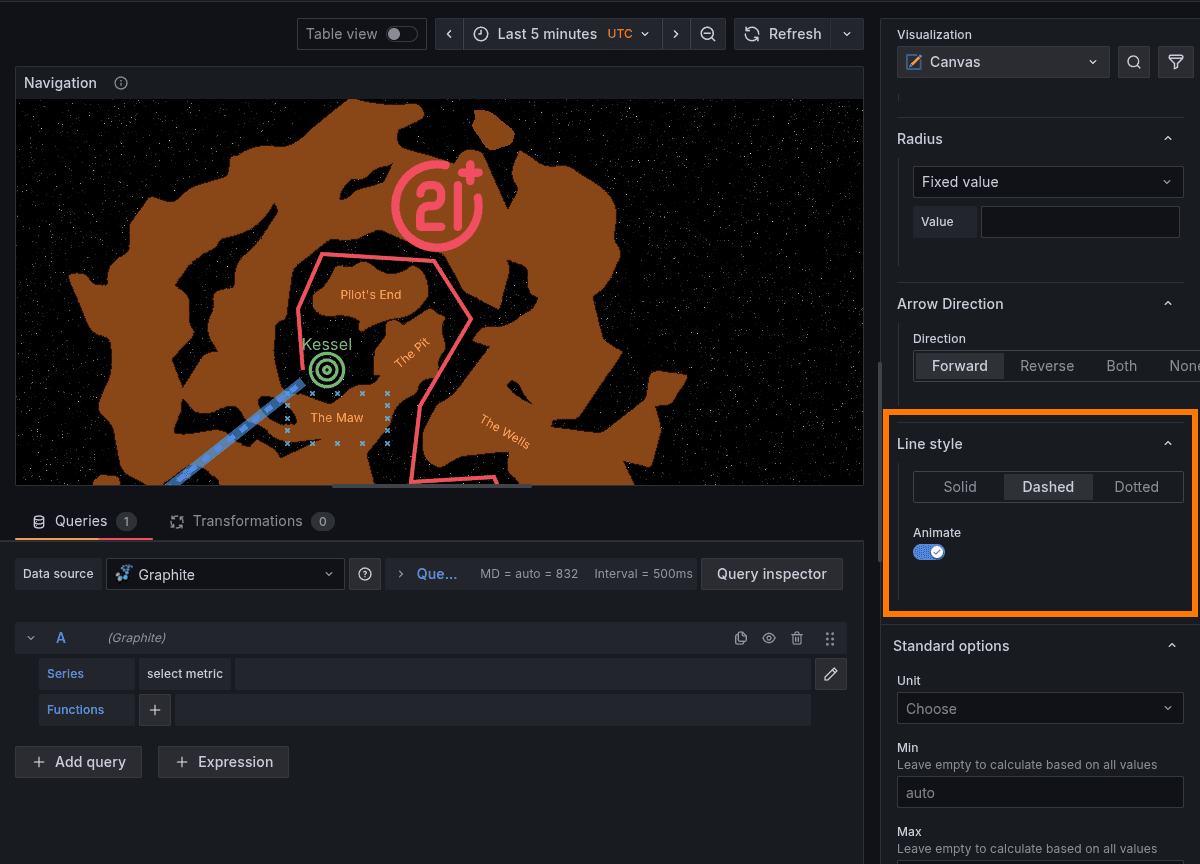
Task: Select the Queries tab
Action: pos(84,521)
